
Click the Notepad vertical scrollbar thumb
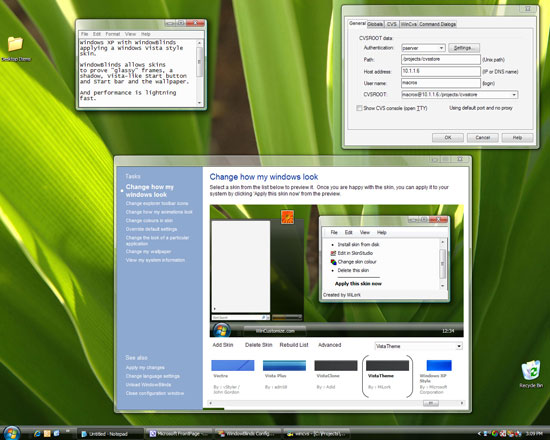(x=199, y=62)
